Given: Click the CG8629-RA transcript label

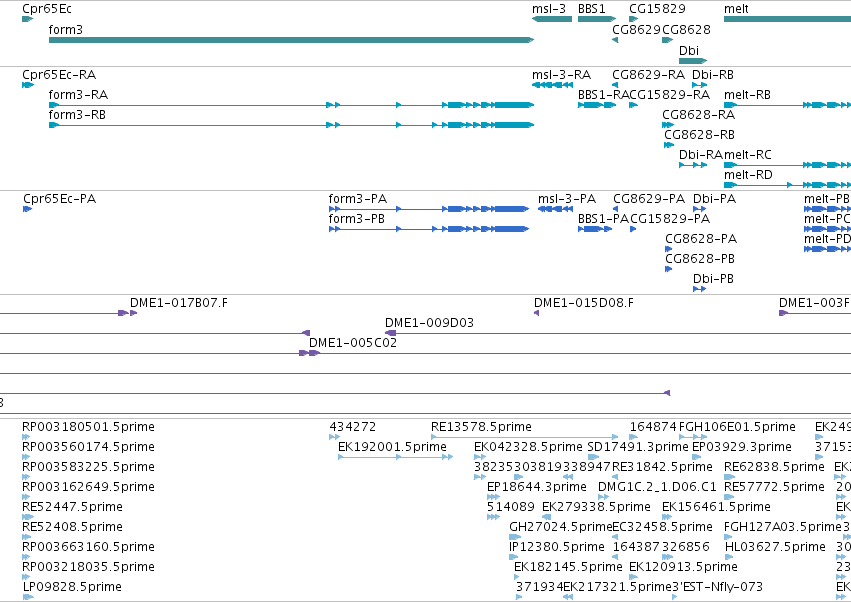Looking at the screenshot, I should 649,74.
